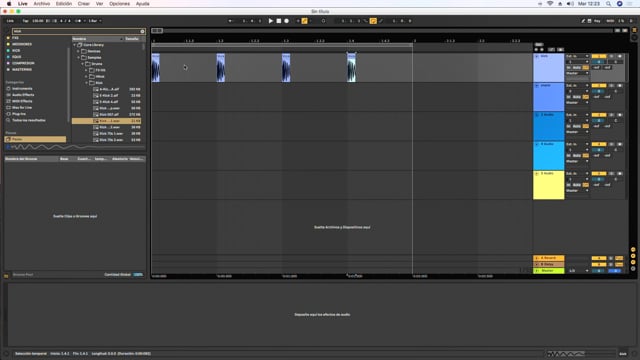The height and width of the screenshot is (360, 640).
Task: Select the Audio Effects category
Action: [23, 95]
